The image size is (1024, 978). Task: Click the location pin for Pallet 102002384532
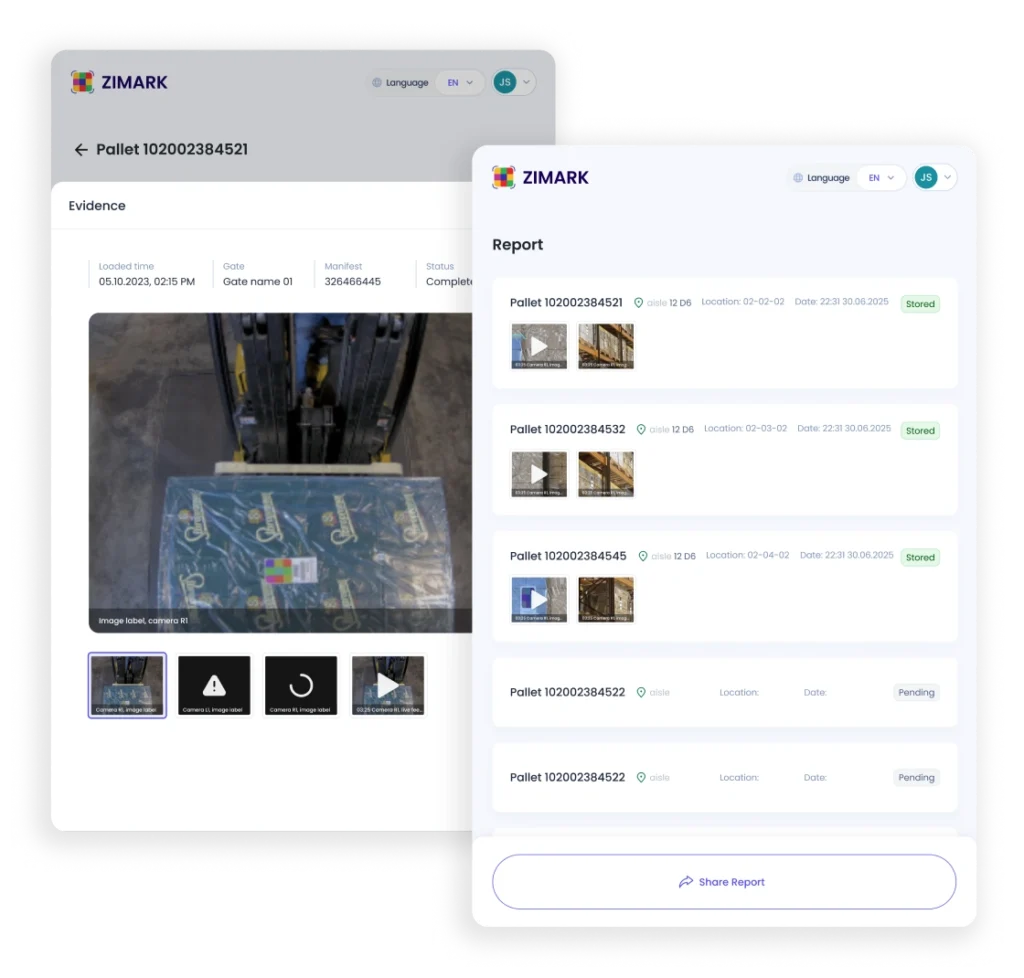tap(640, 430)
